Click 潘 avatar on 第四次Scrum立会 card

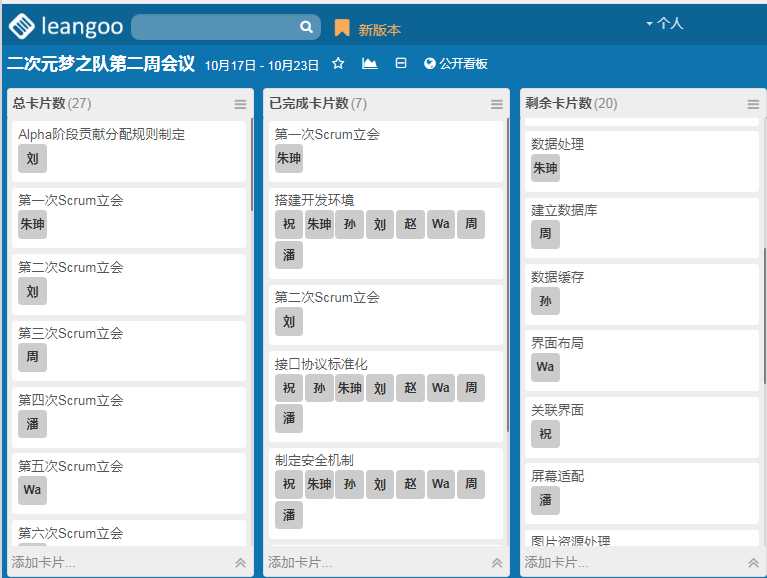[32, 424]
